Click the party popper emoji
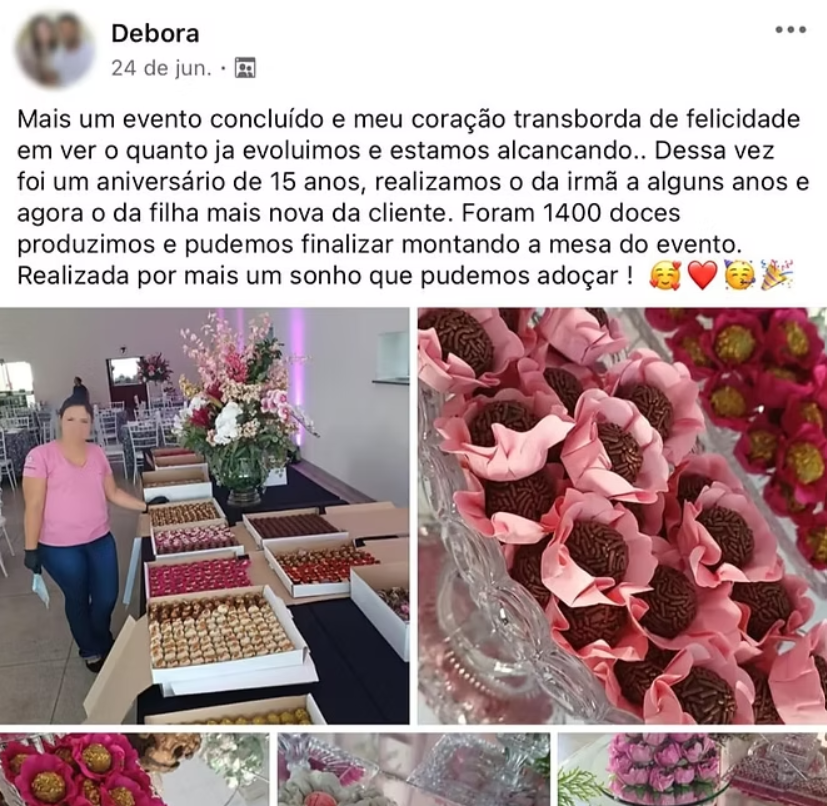The height and width of the screenshot is (806, 827). [x=777, y=275]
